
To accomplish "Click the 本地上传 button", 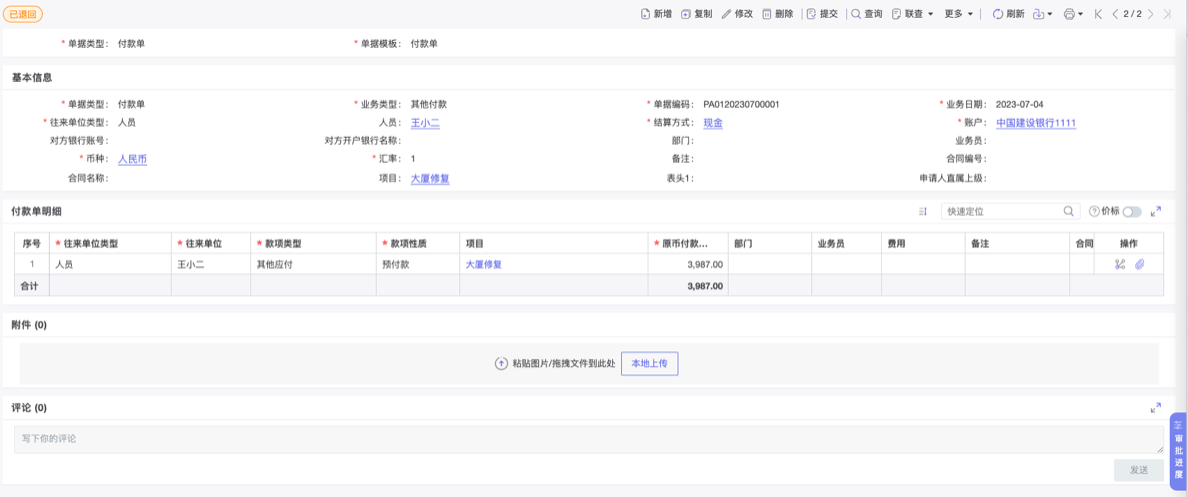I will click(649, 363).
